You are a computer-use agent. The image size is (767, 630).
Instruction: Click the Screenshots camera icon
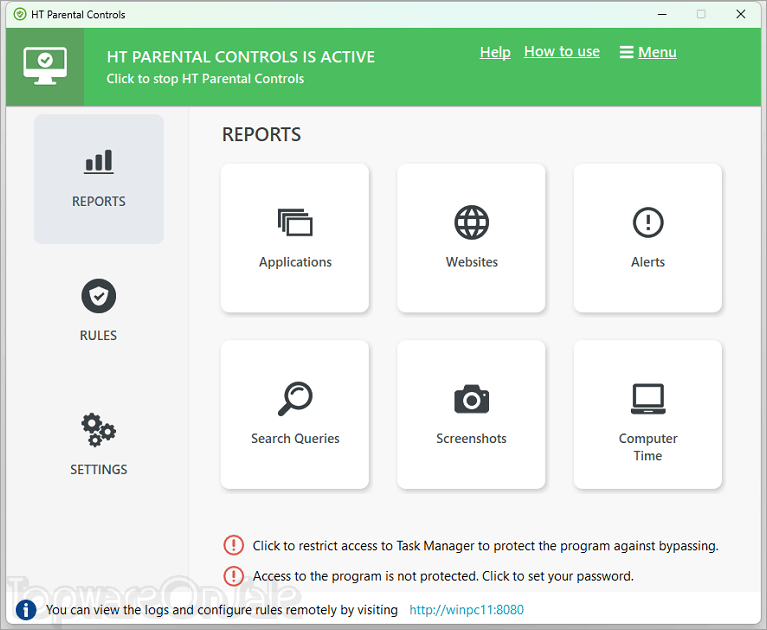pyautogui.click(x=472, y=399)
